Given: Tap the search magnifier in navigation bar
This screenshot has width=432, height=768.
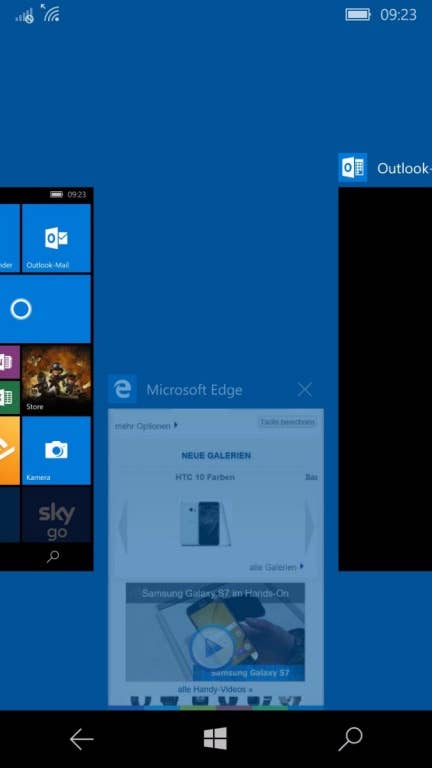Looking at the screenshot, I should click(x=350, y=739).
